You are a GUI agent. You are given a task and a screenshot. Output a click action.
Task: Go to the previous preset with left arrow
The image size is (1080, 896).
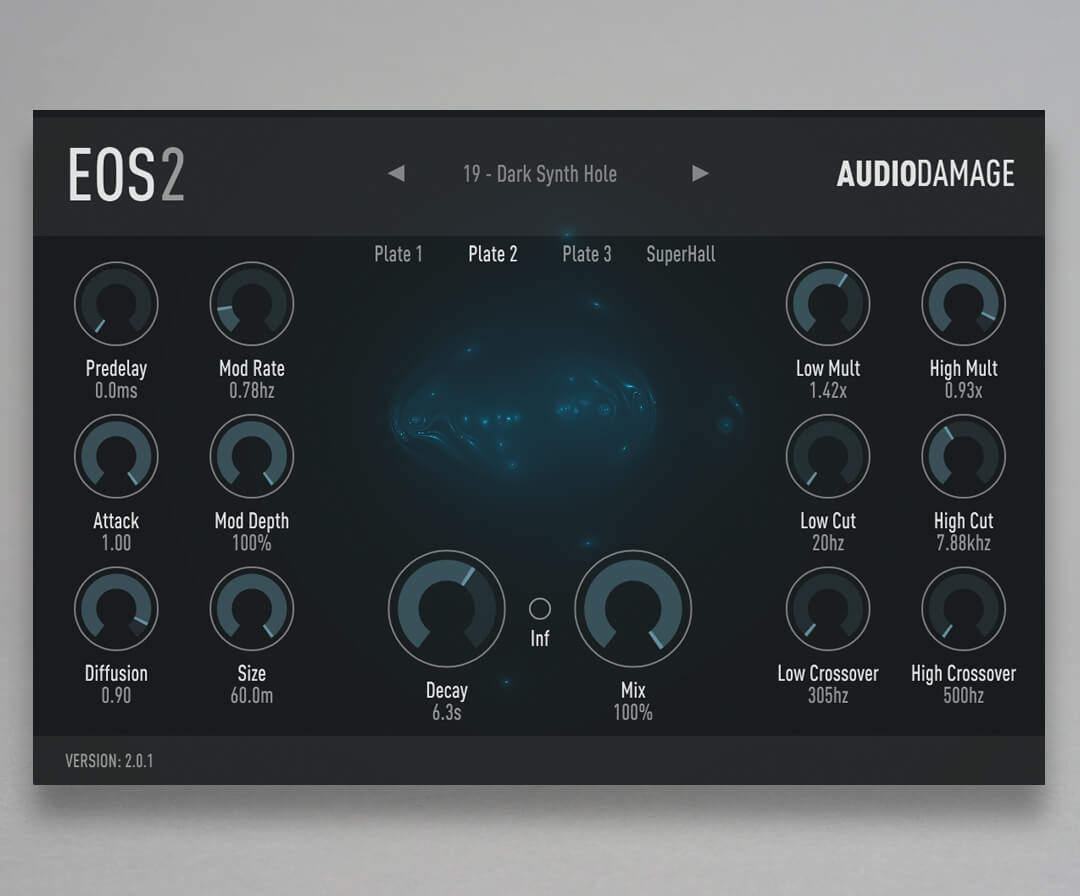[x=397, y=174]
